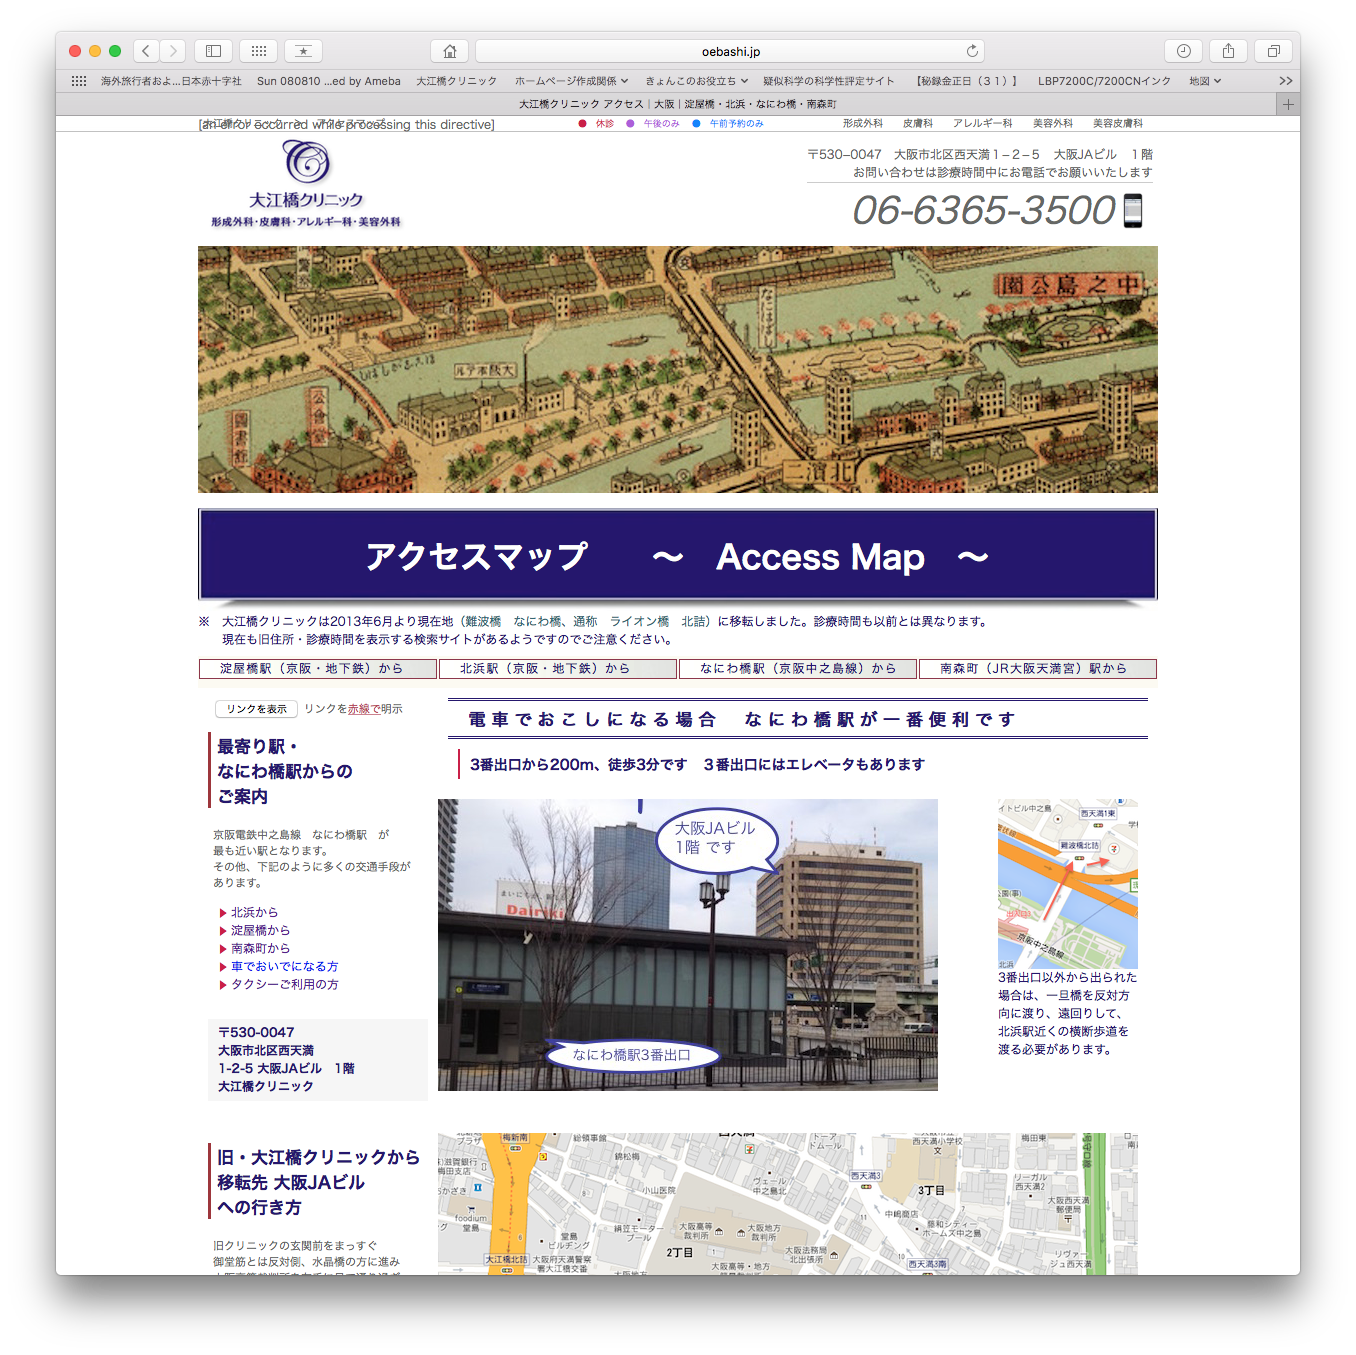The width and height of the screenshot is (1356, 1355).
Task: Jump to なにわ橋駅（京阪中之島線）から section
Action: 798,669
